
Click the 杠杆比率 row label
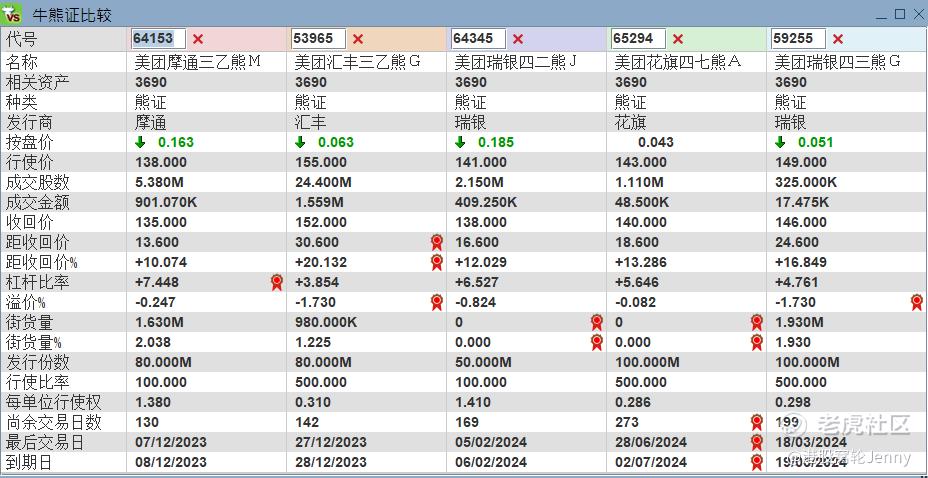click(x=37, y=282)
